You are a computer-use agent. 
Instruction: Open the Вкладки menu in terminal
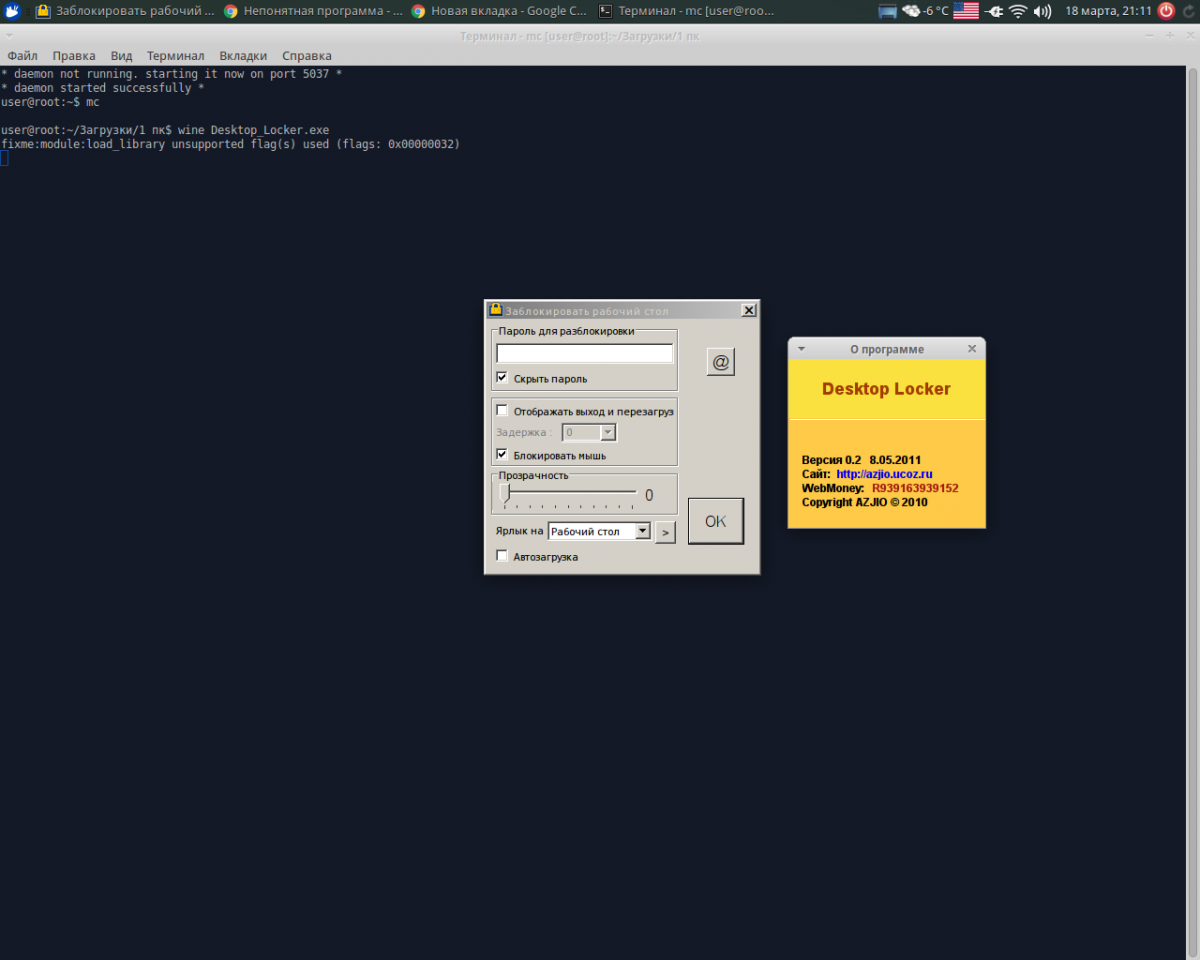point(243,56)
